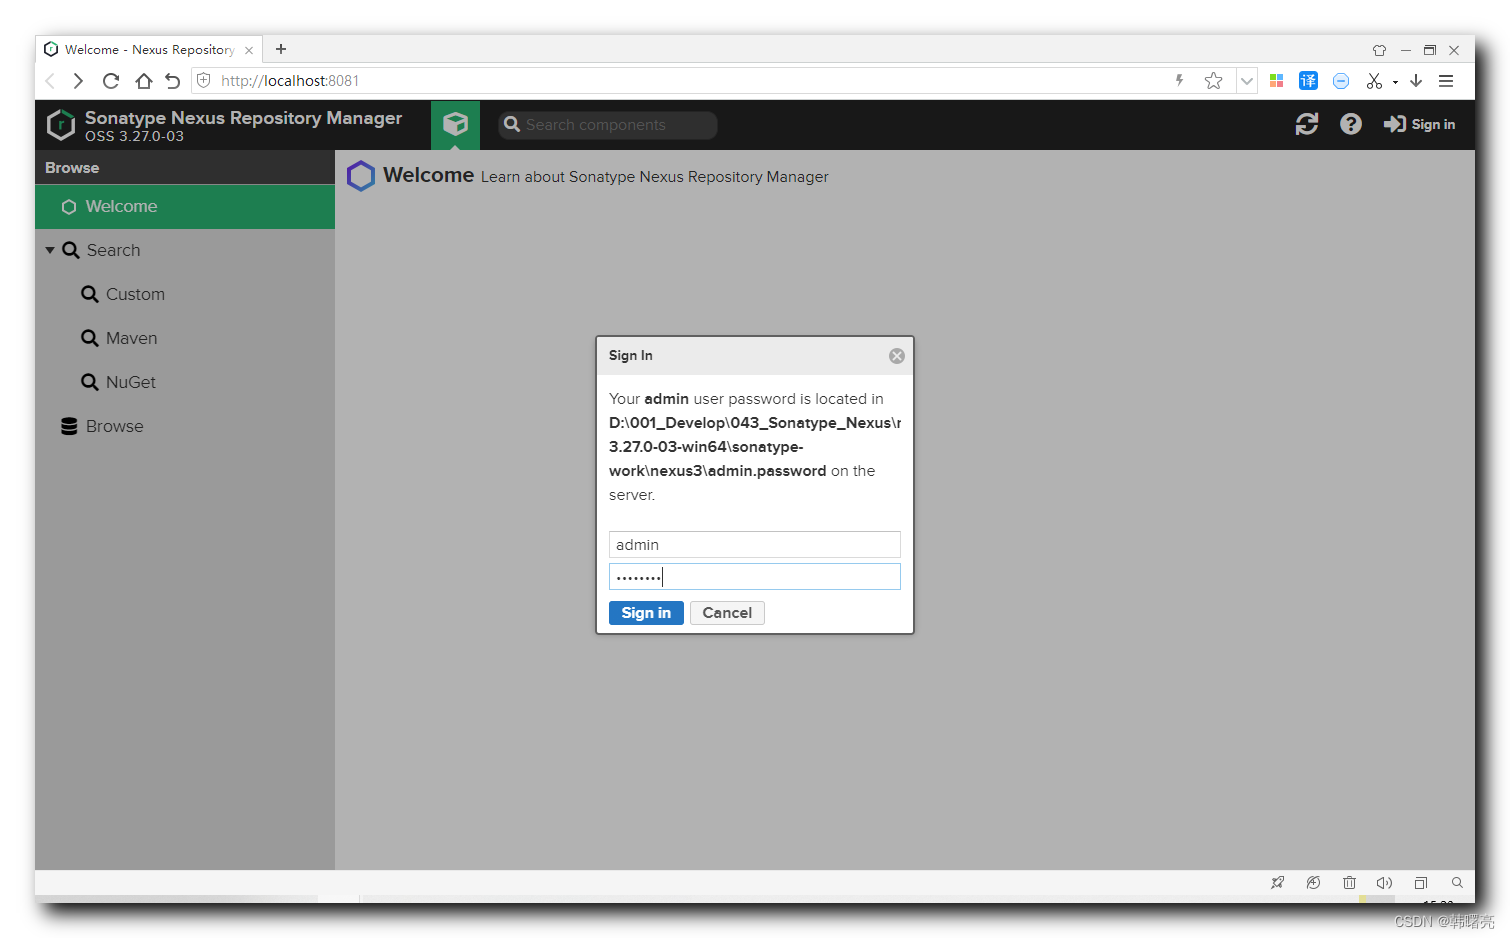Click the scissors screenshot tool icon
Screen dimensions: 1510x938
coord(1375,81)
